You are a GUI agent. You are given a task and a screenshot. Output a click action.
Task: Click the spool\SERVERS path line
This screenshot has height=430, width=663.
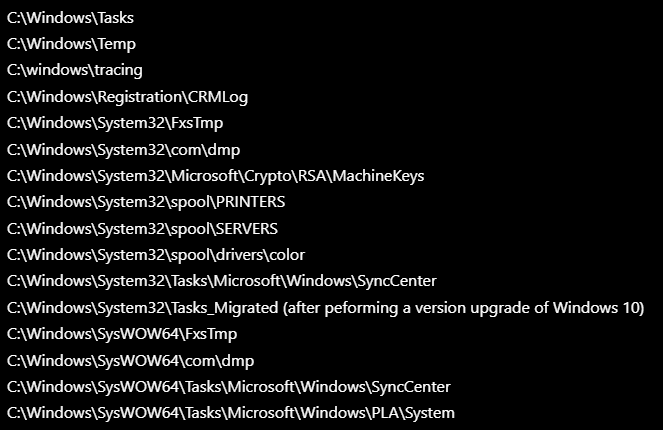coord(142,229)
